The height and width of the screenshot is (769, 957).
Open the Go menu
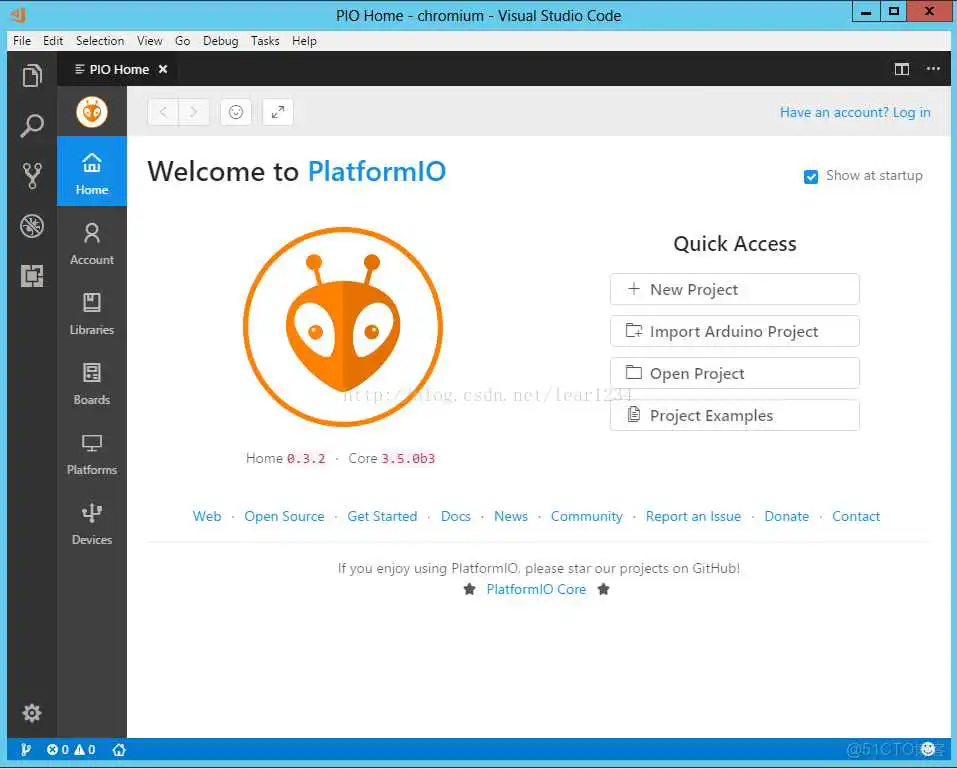tap(182, 41)
